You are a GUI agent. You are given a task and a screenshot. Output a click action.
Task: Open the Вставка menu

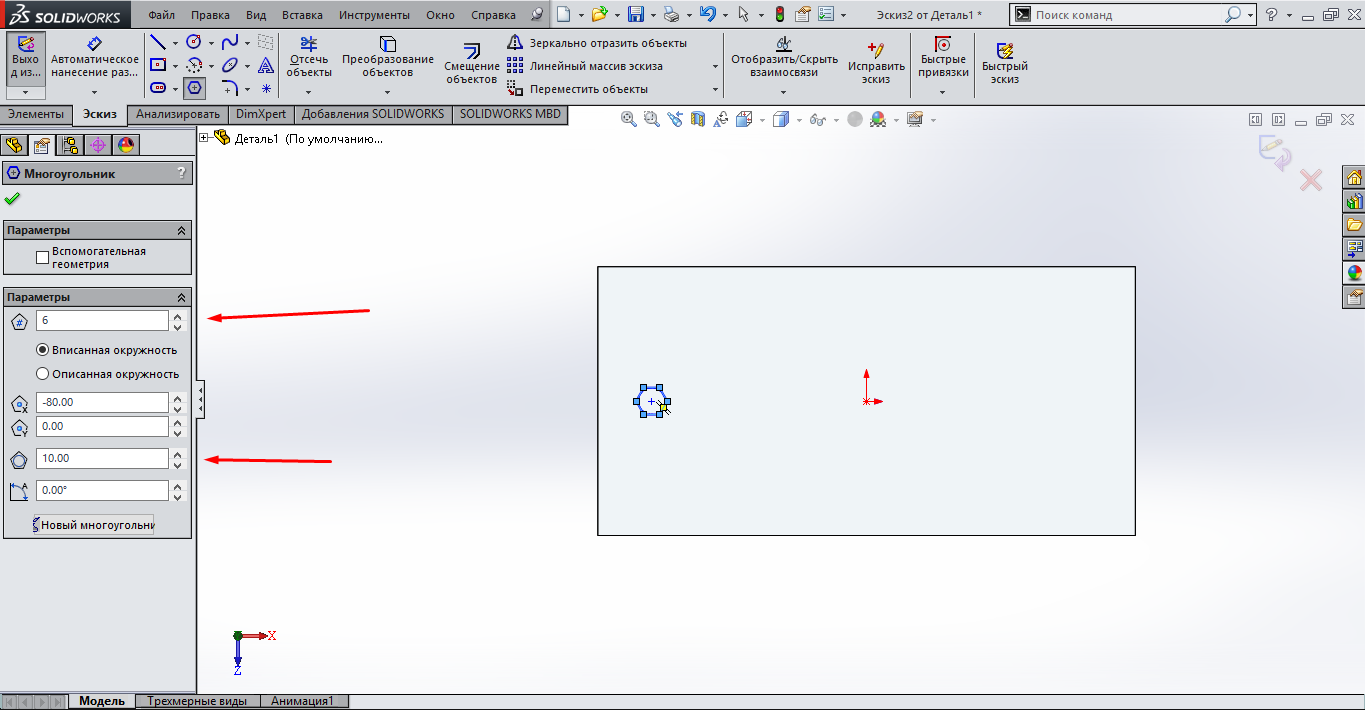pos(302,15)
